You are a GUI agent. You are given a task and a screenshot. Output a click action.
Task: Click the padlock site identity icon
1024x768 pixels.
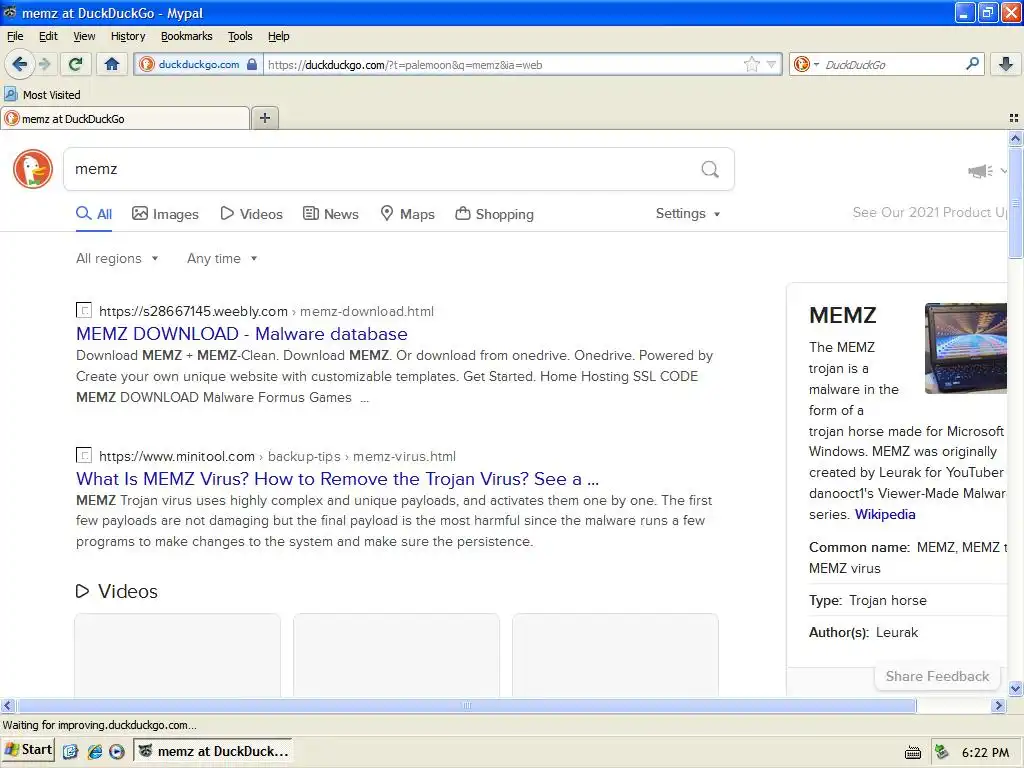click(252, 64)
